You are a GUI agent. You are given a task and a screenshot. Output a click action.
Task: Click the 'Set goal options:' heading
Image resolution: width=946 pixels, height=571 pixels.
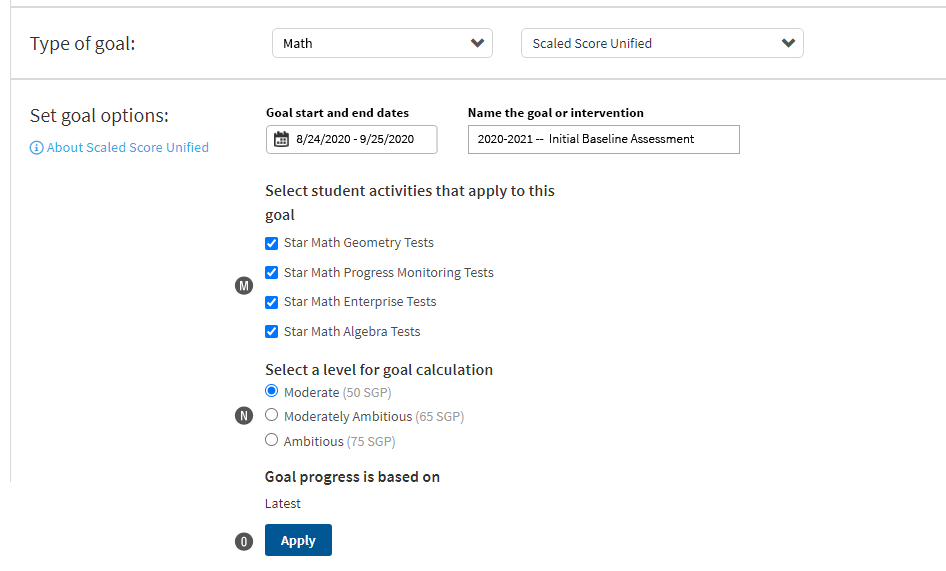pyautogui.click(x=100, y=115)
